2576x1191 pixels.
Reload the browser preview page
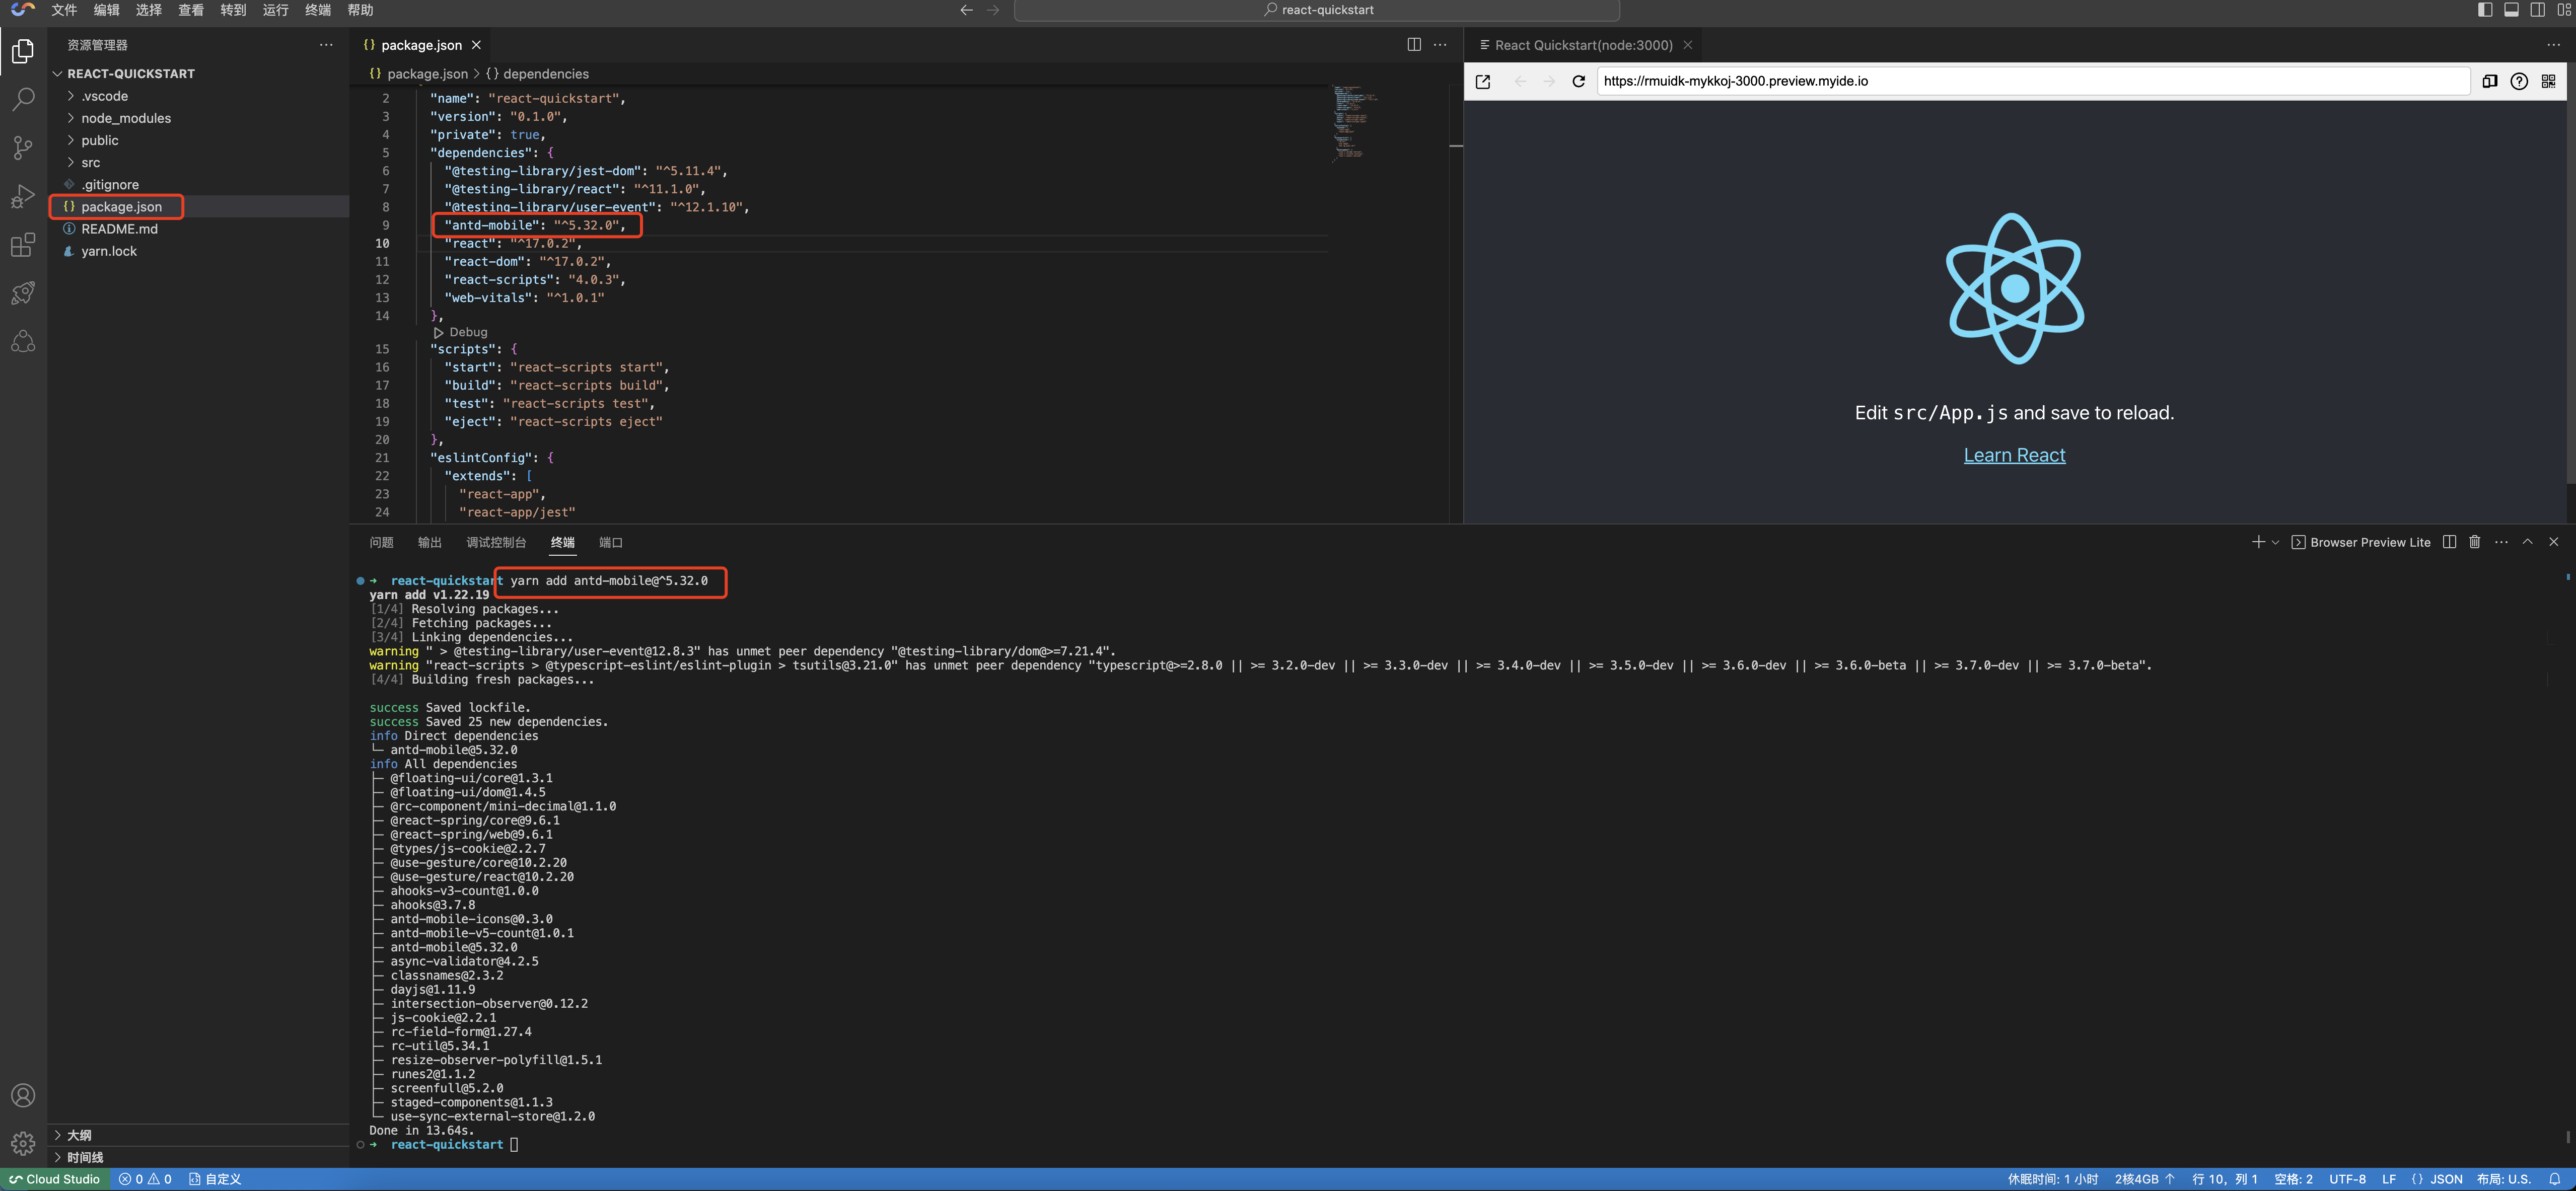point(1578,81)
